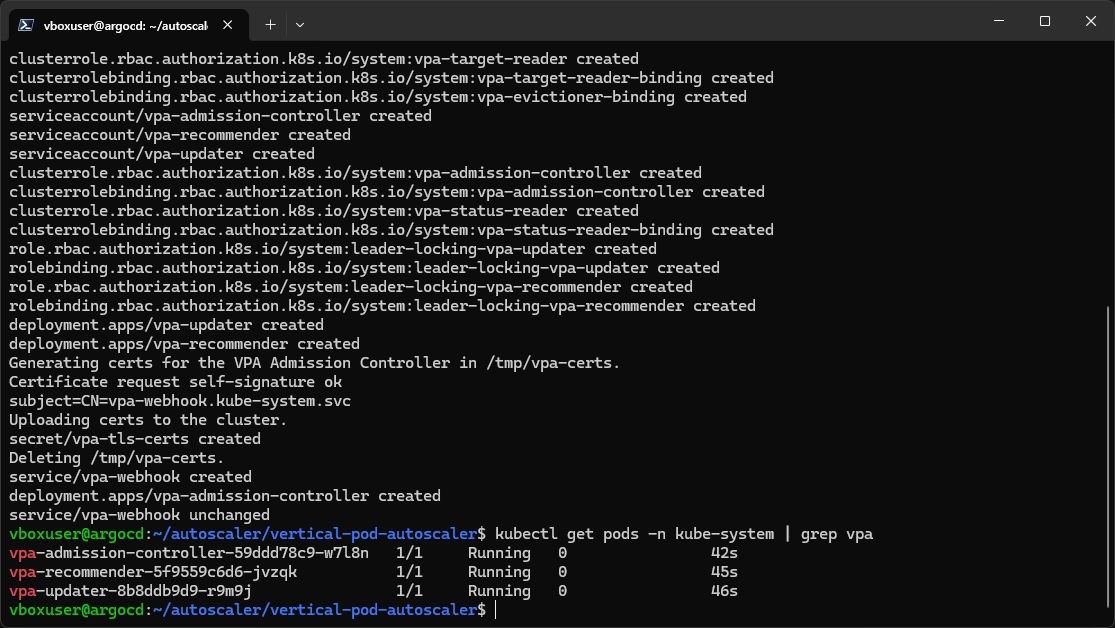Screen dimensions: 1115x628
Task: Click 'deployment.apps/vpa-admission-controller created' line
Action: [x=225, y=496]
